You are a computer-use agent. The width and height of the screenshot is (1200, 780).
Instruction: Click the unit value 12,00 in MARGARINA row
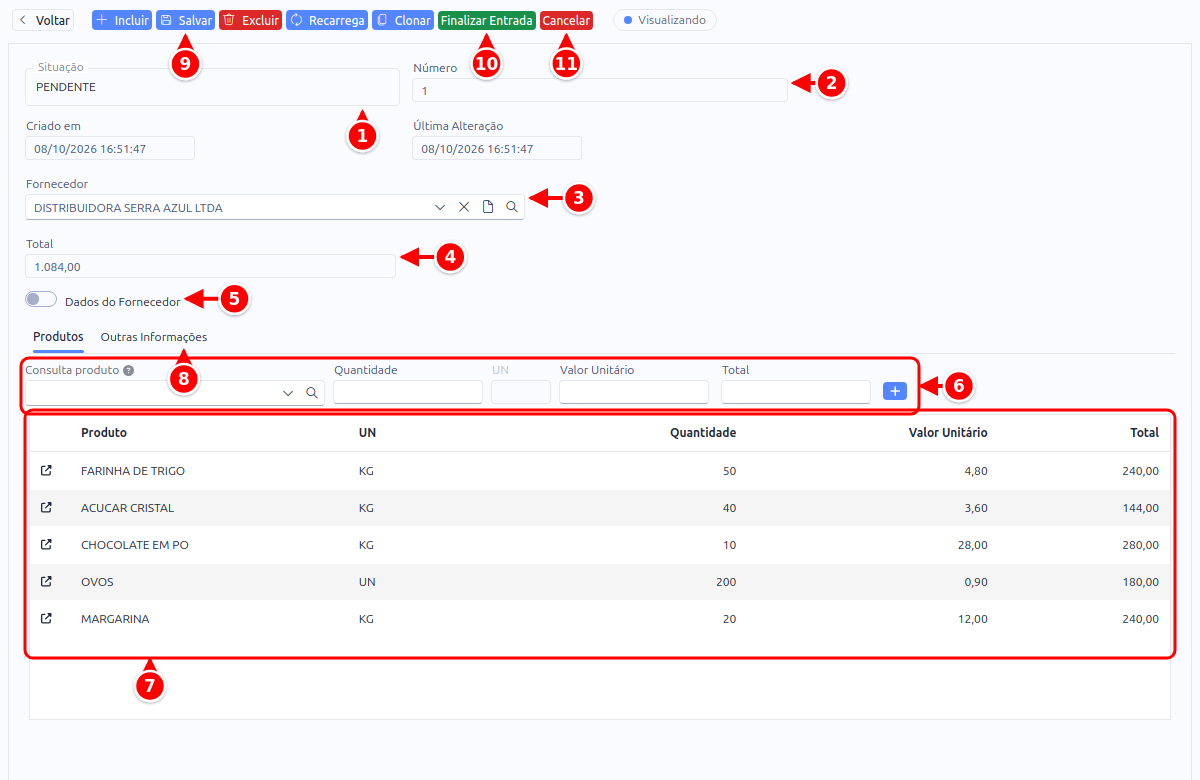(973, 618)
